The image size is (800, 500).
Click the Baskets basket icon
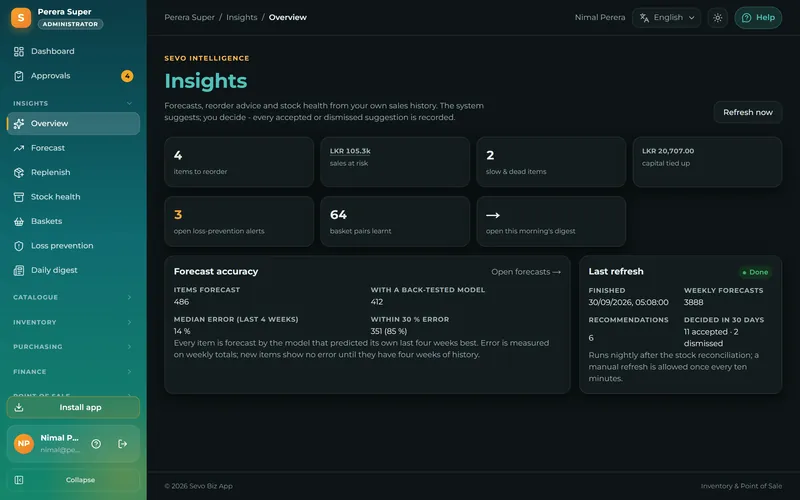[19, 221]
